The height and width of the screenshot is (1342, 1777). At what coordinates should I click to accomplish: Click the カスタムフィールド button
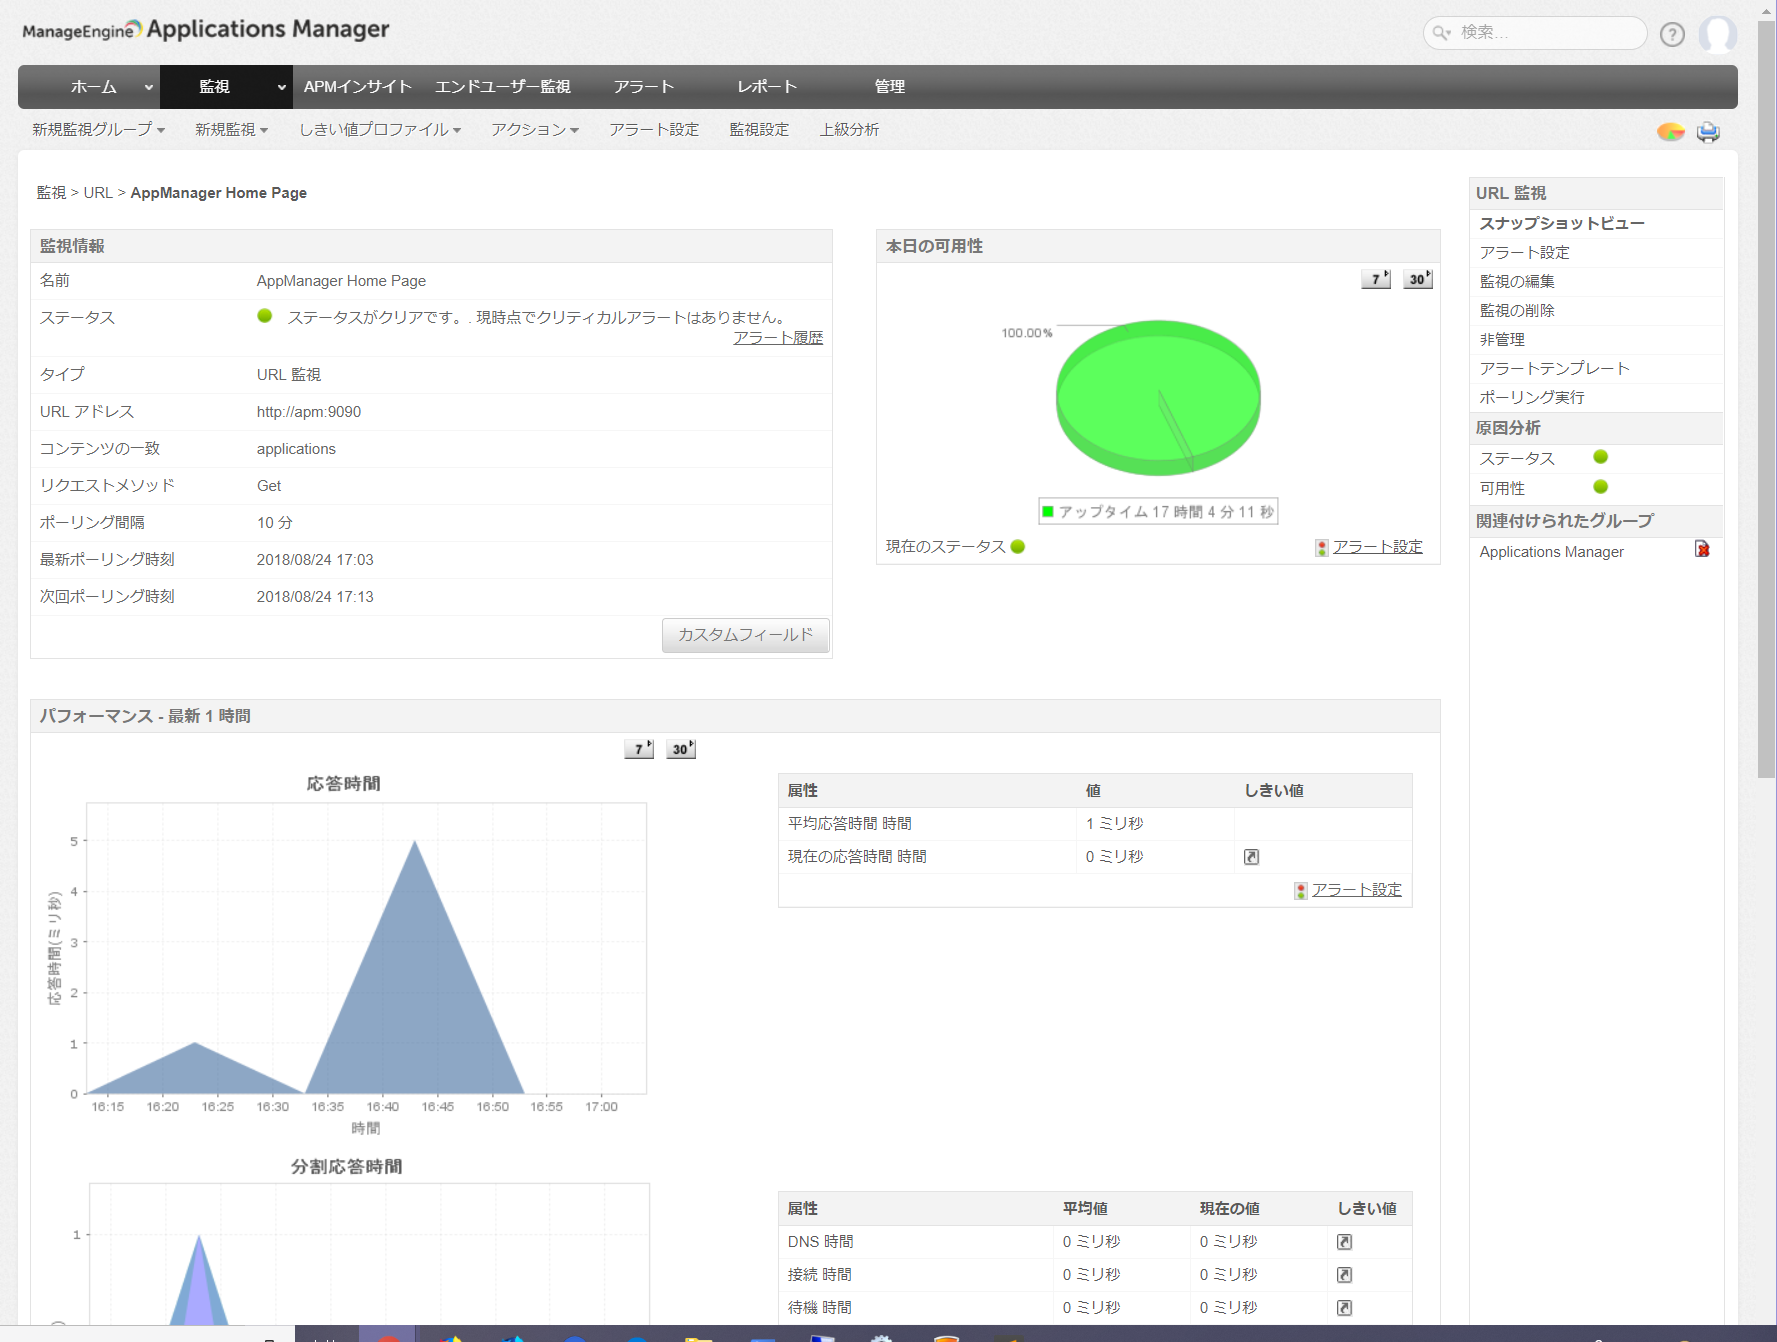coord(745,635)
